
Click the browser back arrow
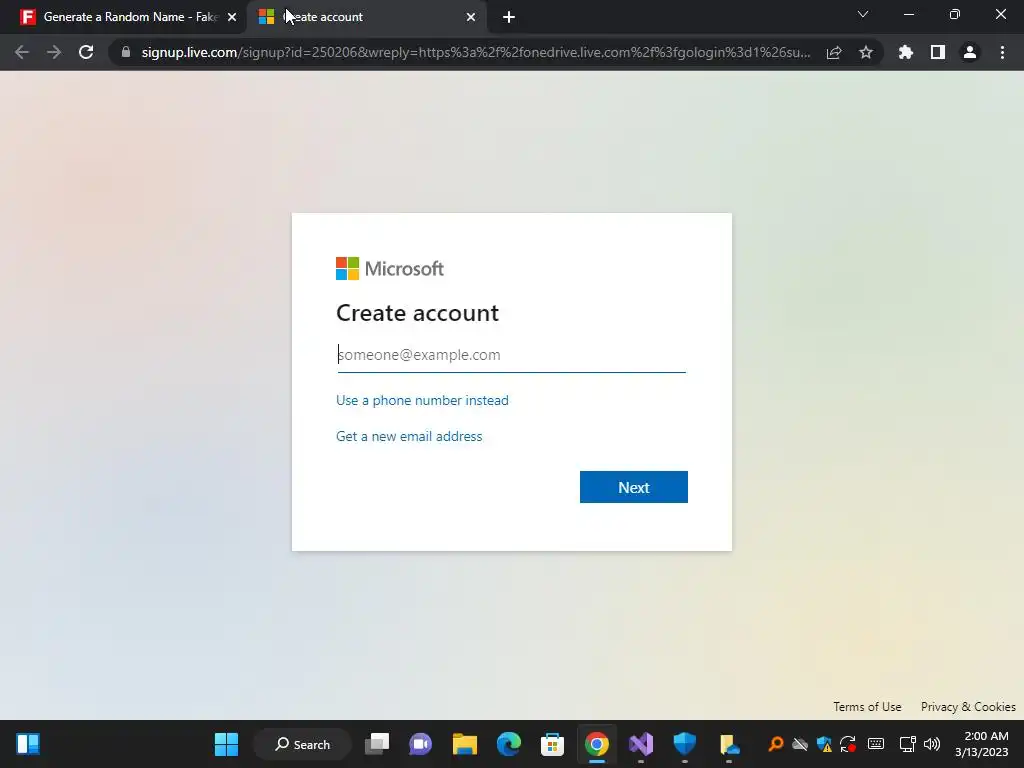pos(22,52)
